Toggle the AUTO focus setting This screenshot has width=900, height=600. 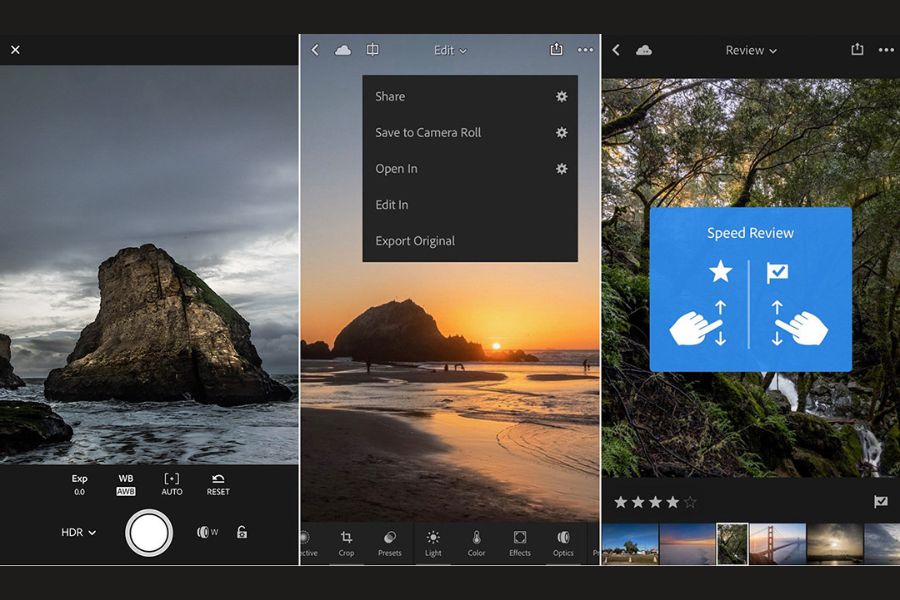(171, 485)
